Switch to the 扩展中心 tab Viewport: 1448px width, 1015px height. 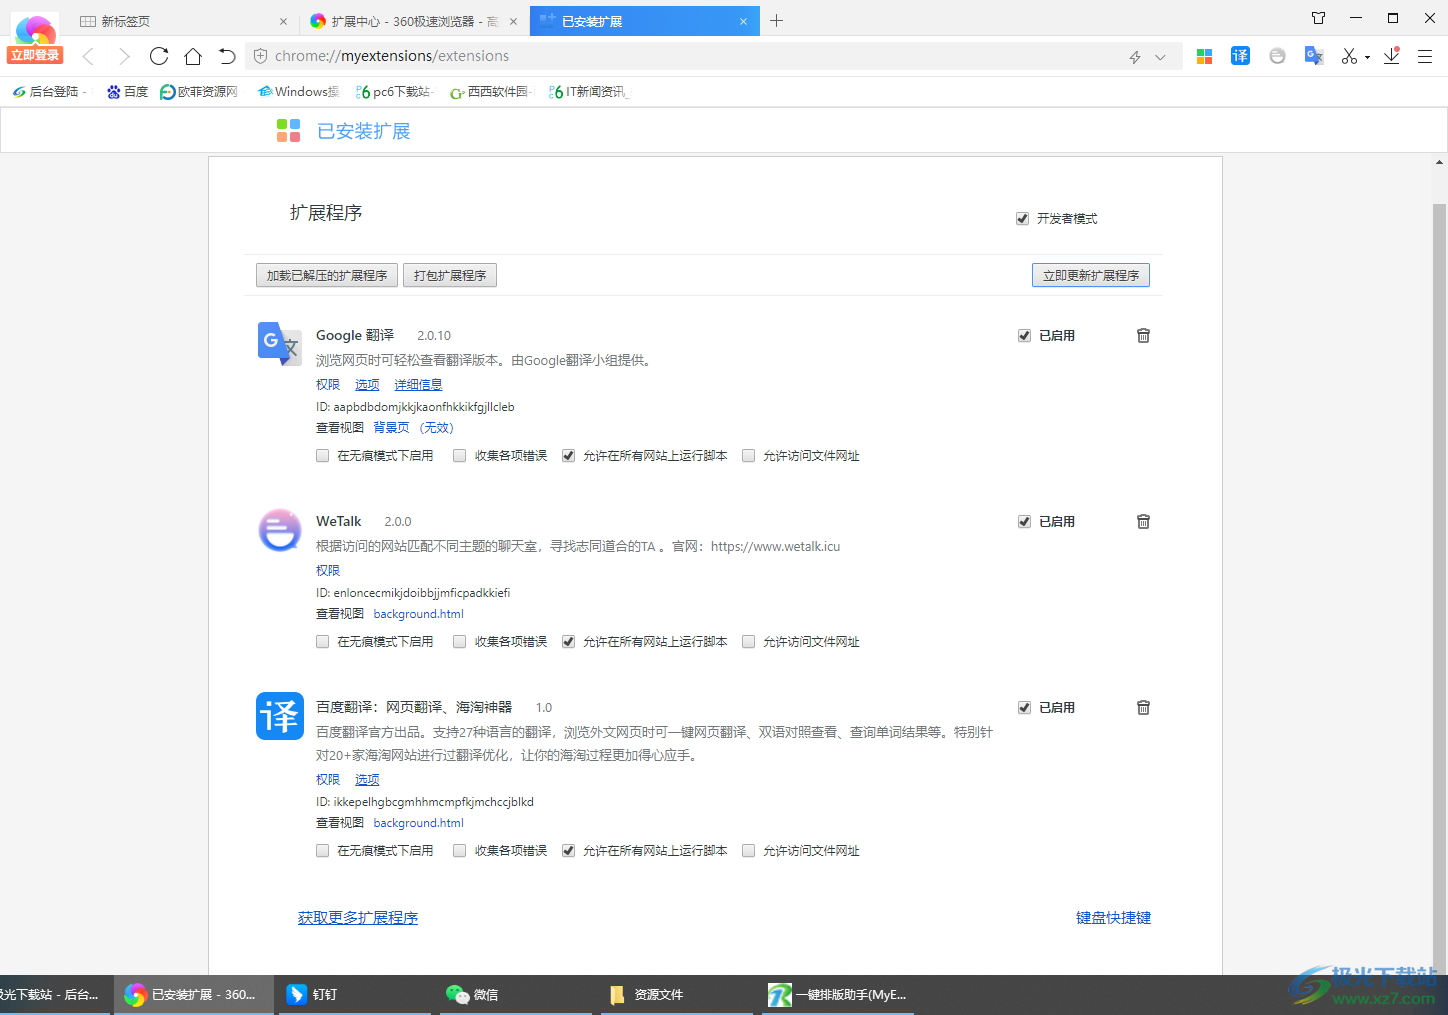click(414, 21)
